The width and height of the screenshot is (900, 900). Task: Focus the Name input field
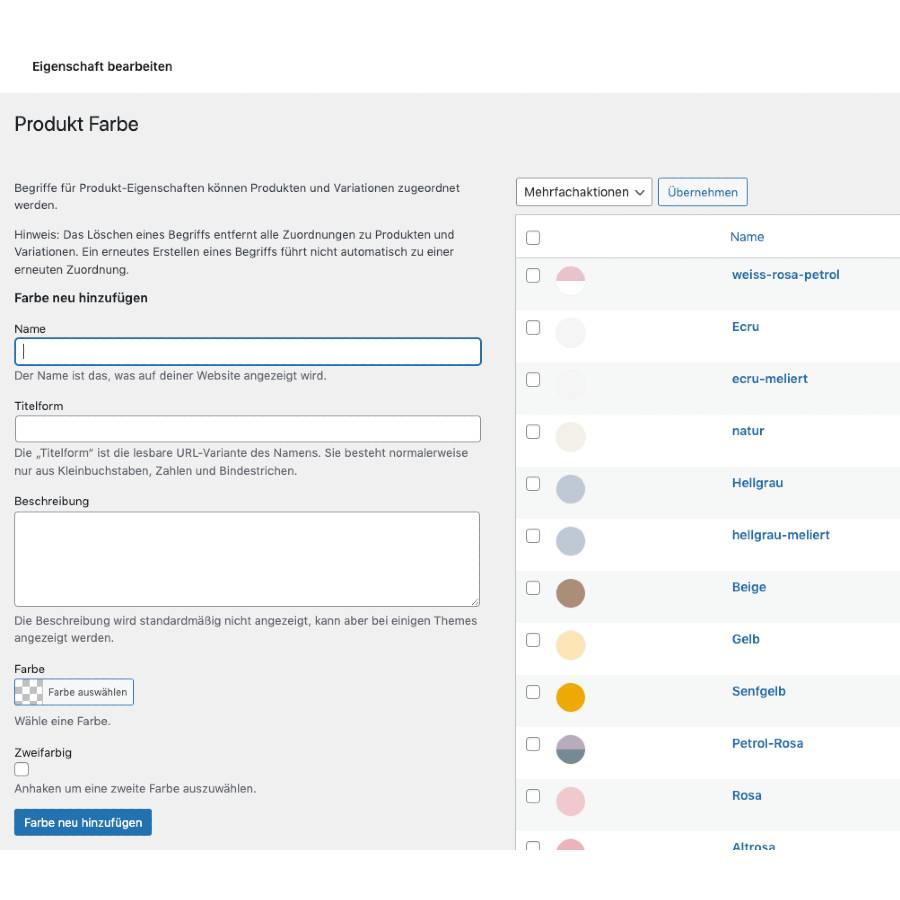coord(247,352)
